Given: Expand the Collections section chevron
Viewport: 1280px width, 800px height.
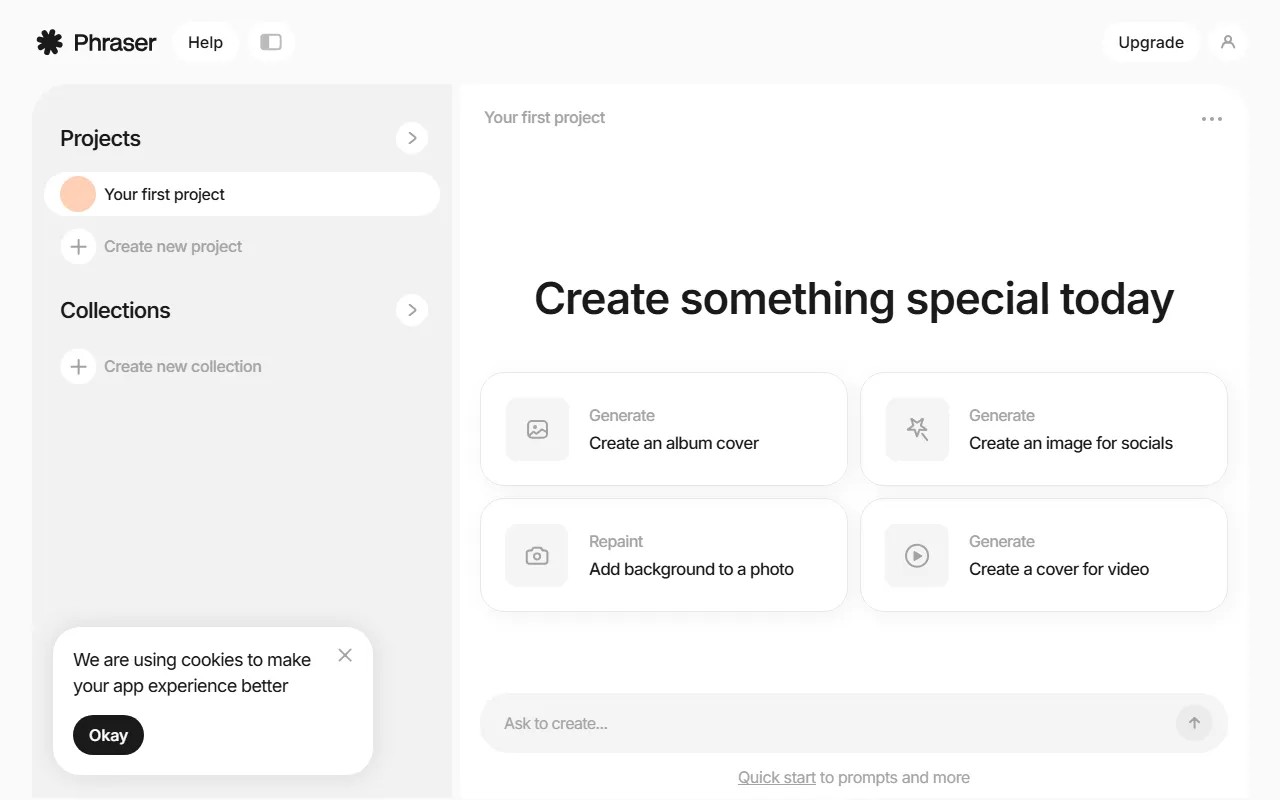Looking at the screenshot, I should tap(412, 310).
